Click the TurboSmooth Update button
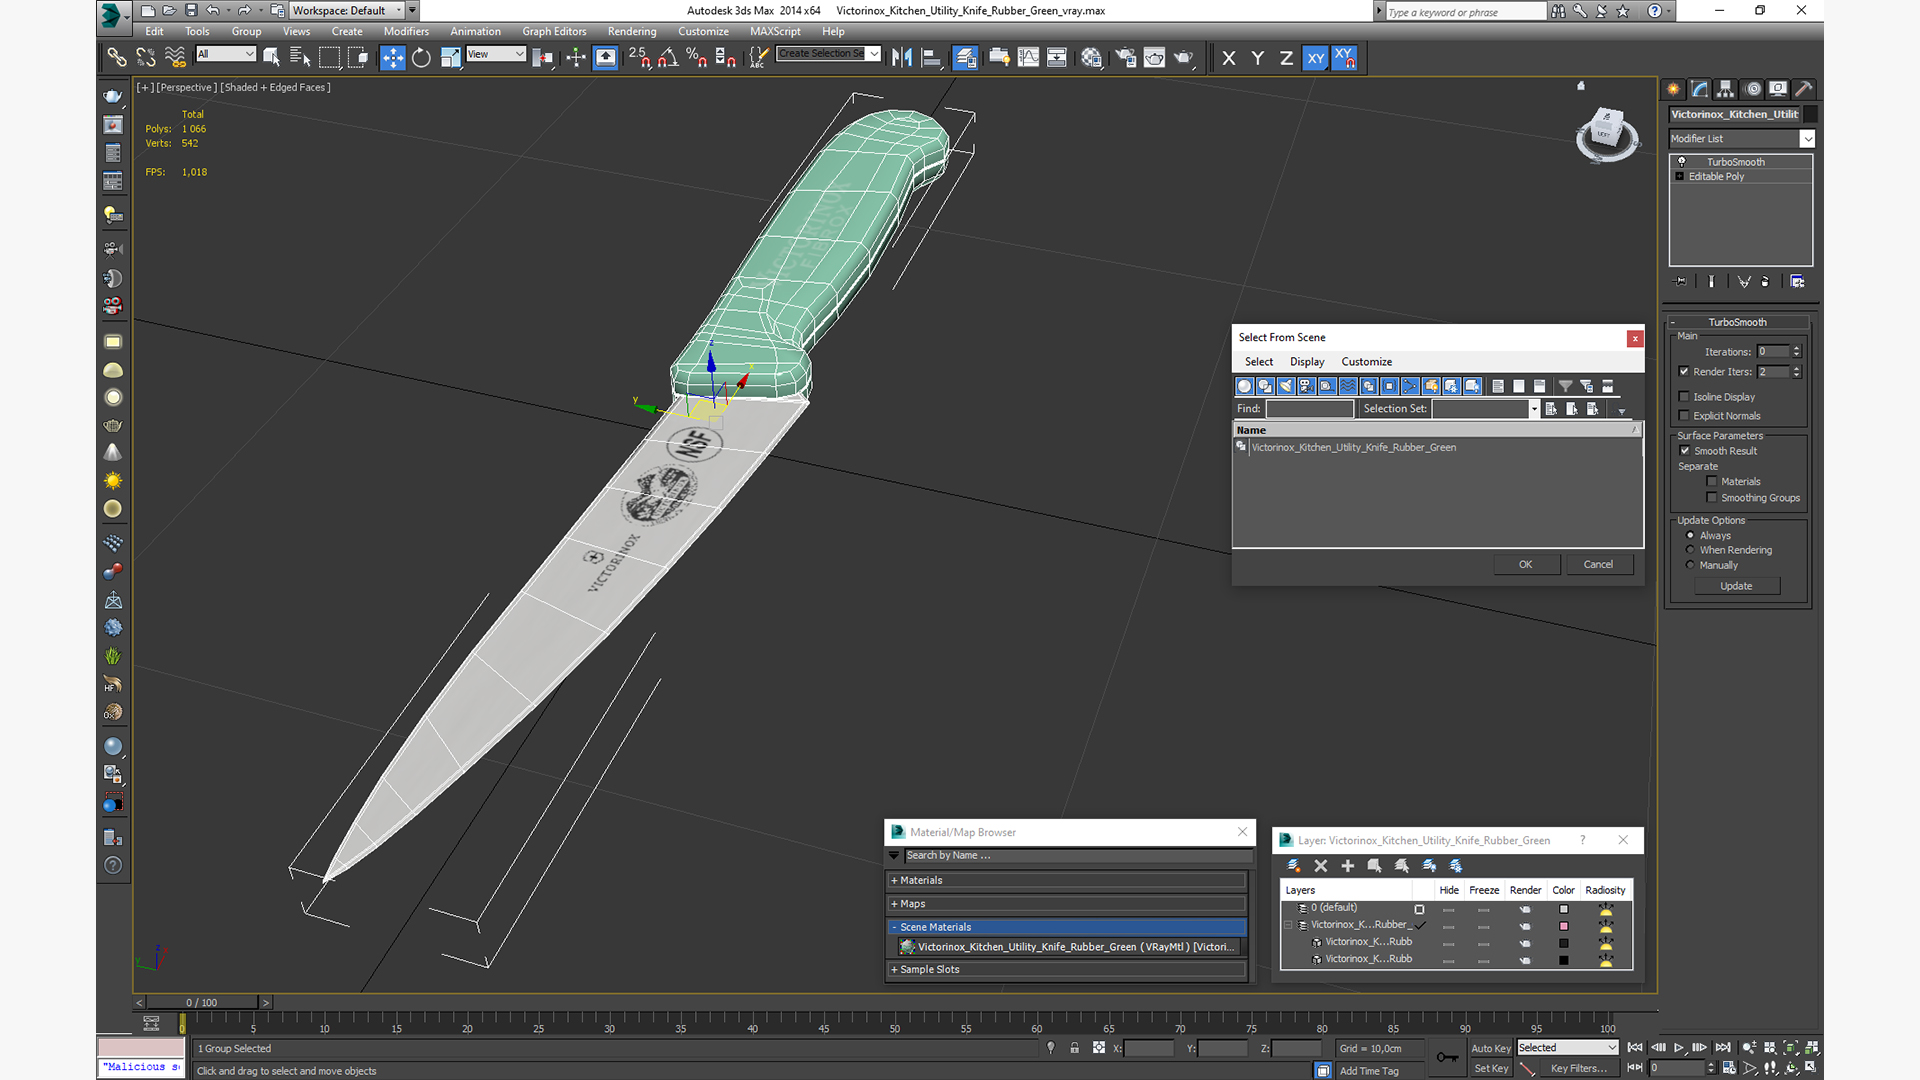1920x1080 pixels. 1736,587
